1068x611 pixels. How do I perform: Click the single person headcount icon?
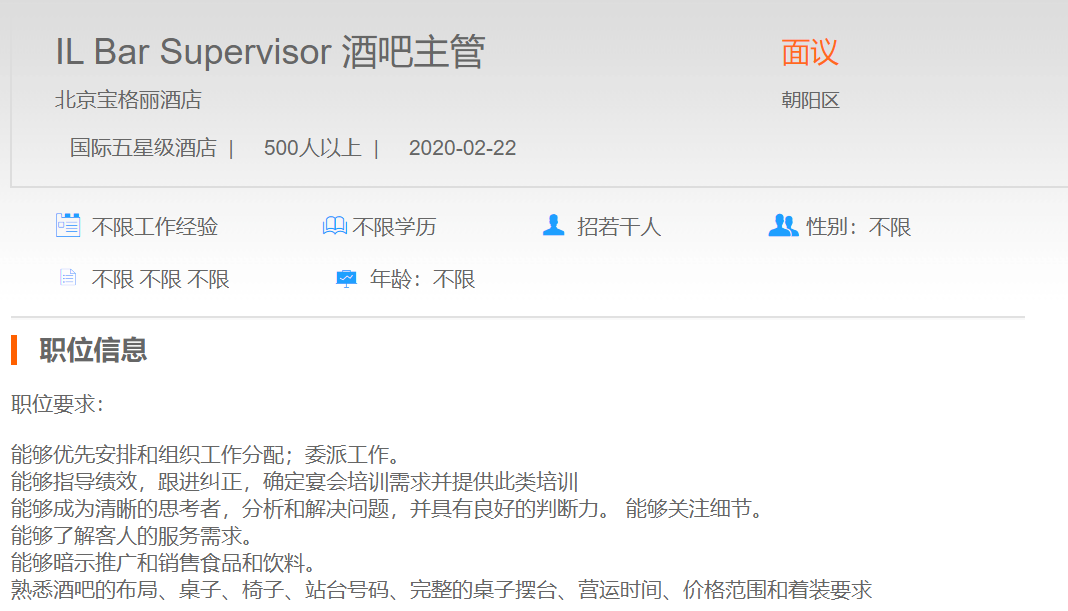point(553,226)
